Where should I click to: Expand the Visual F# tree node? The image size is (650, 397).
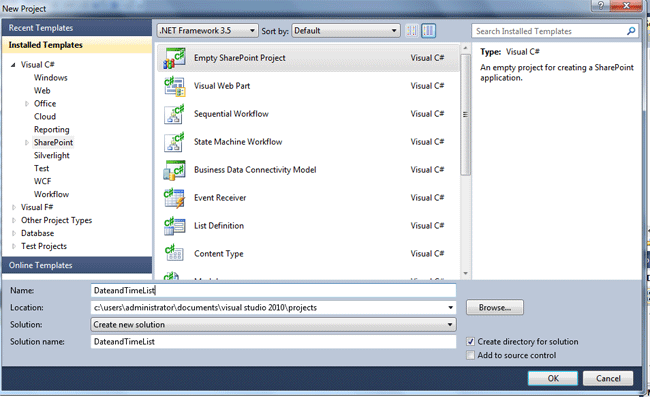point(14,207)
